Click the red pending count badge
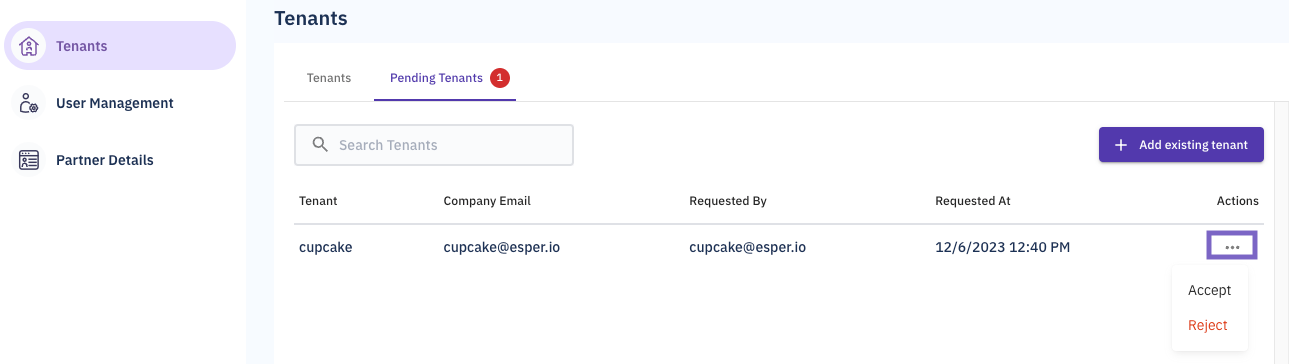The height and width of the screenshot is (364, 1289). click(500, 78)
